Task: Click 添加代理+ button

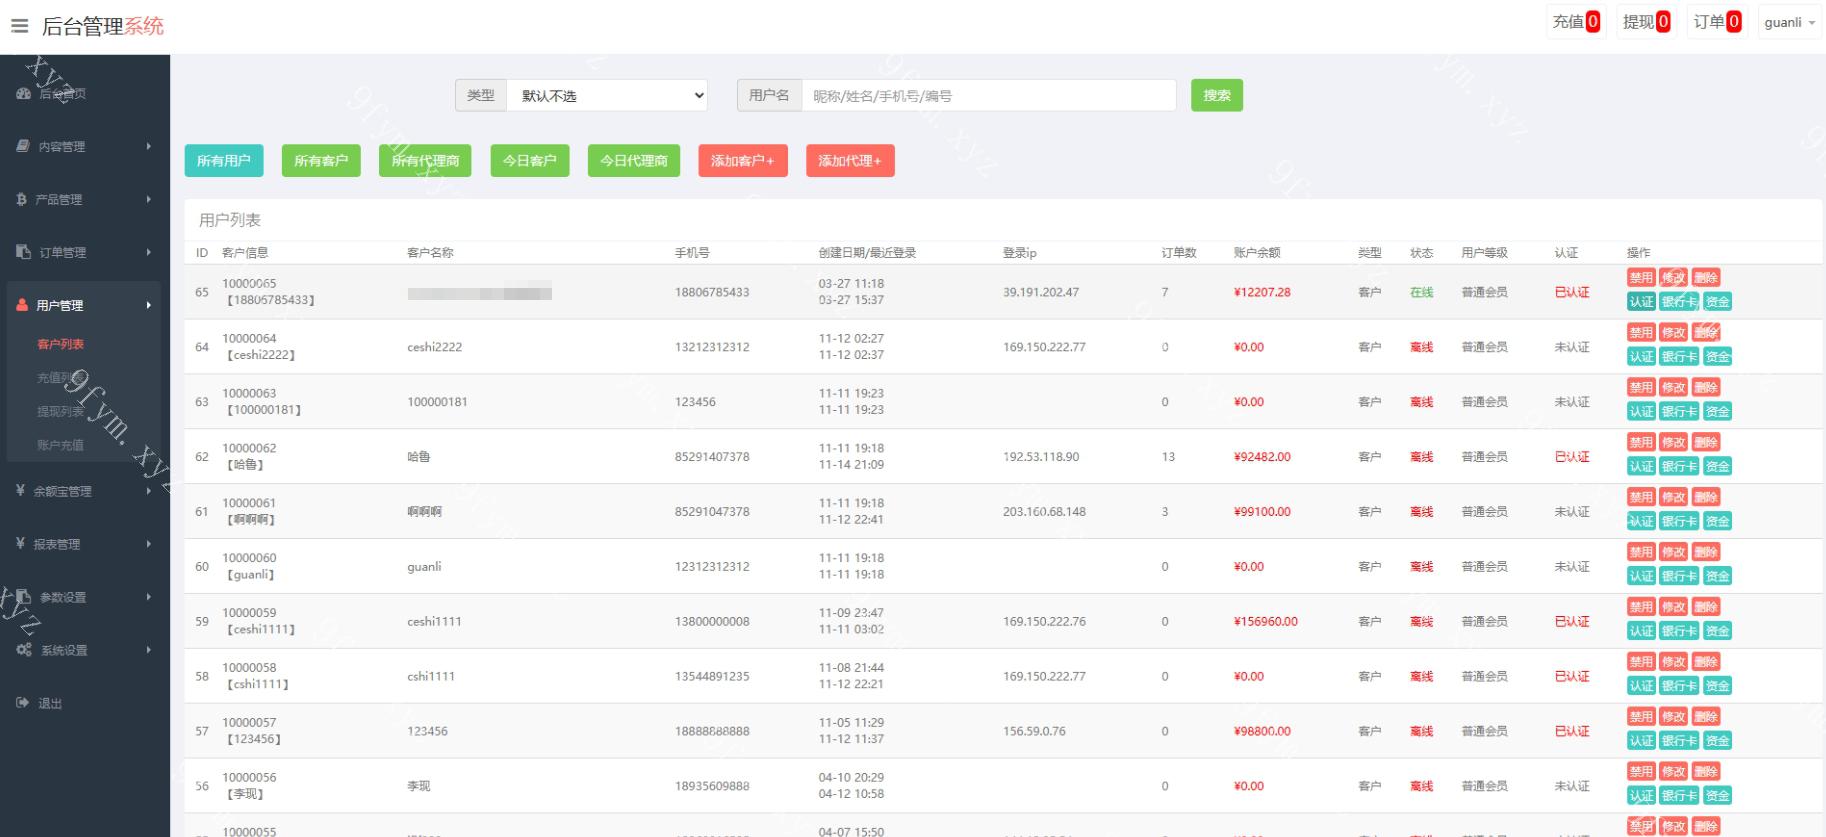Action: pyautogui.click(x=850, y=160)
